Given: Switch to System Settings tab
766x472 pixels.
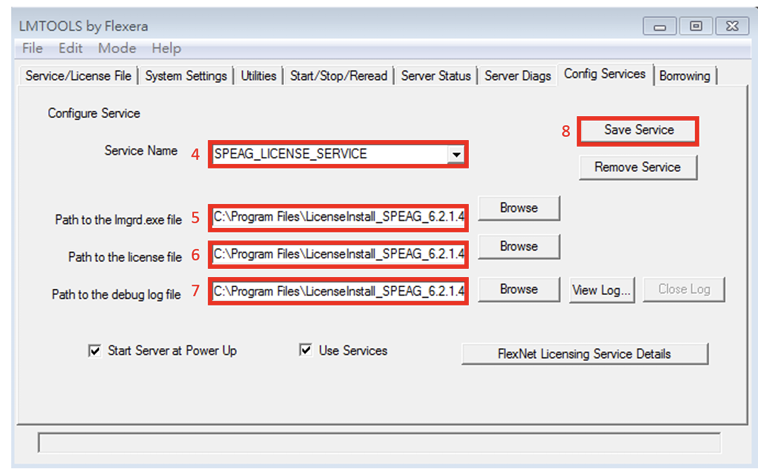Looking at the screenshot, I should pyautogui.click(x=185, y=76).
